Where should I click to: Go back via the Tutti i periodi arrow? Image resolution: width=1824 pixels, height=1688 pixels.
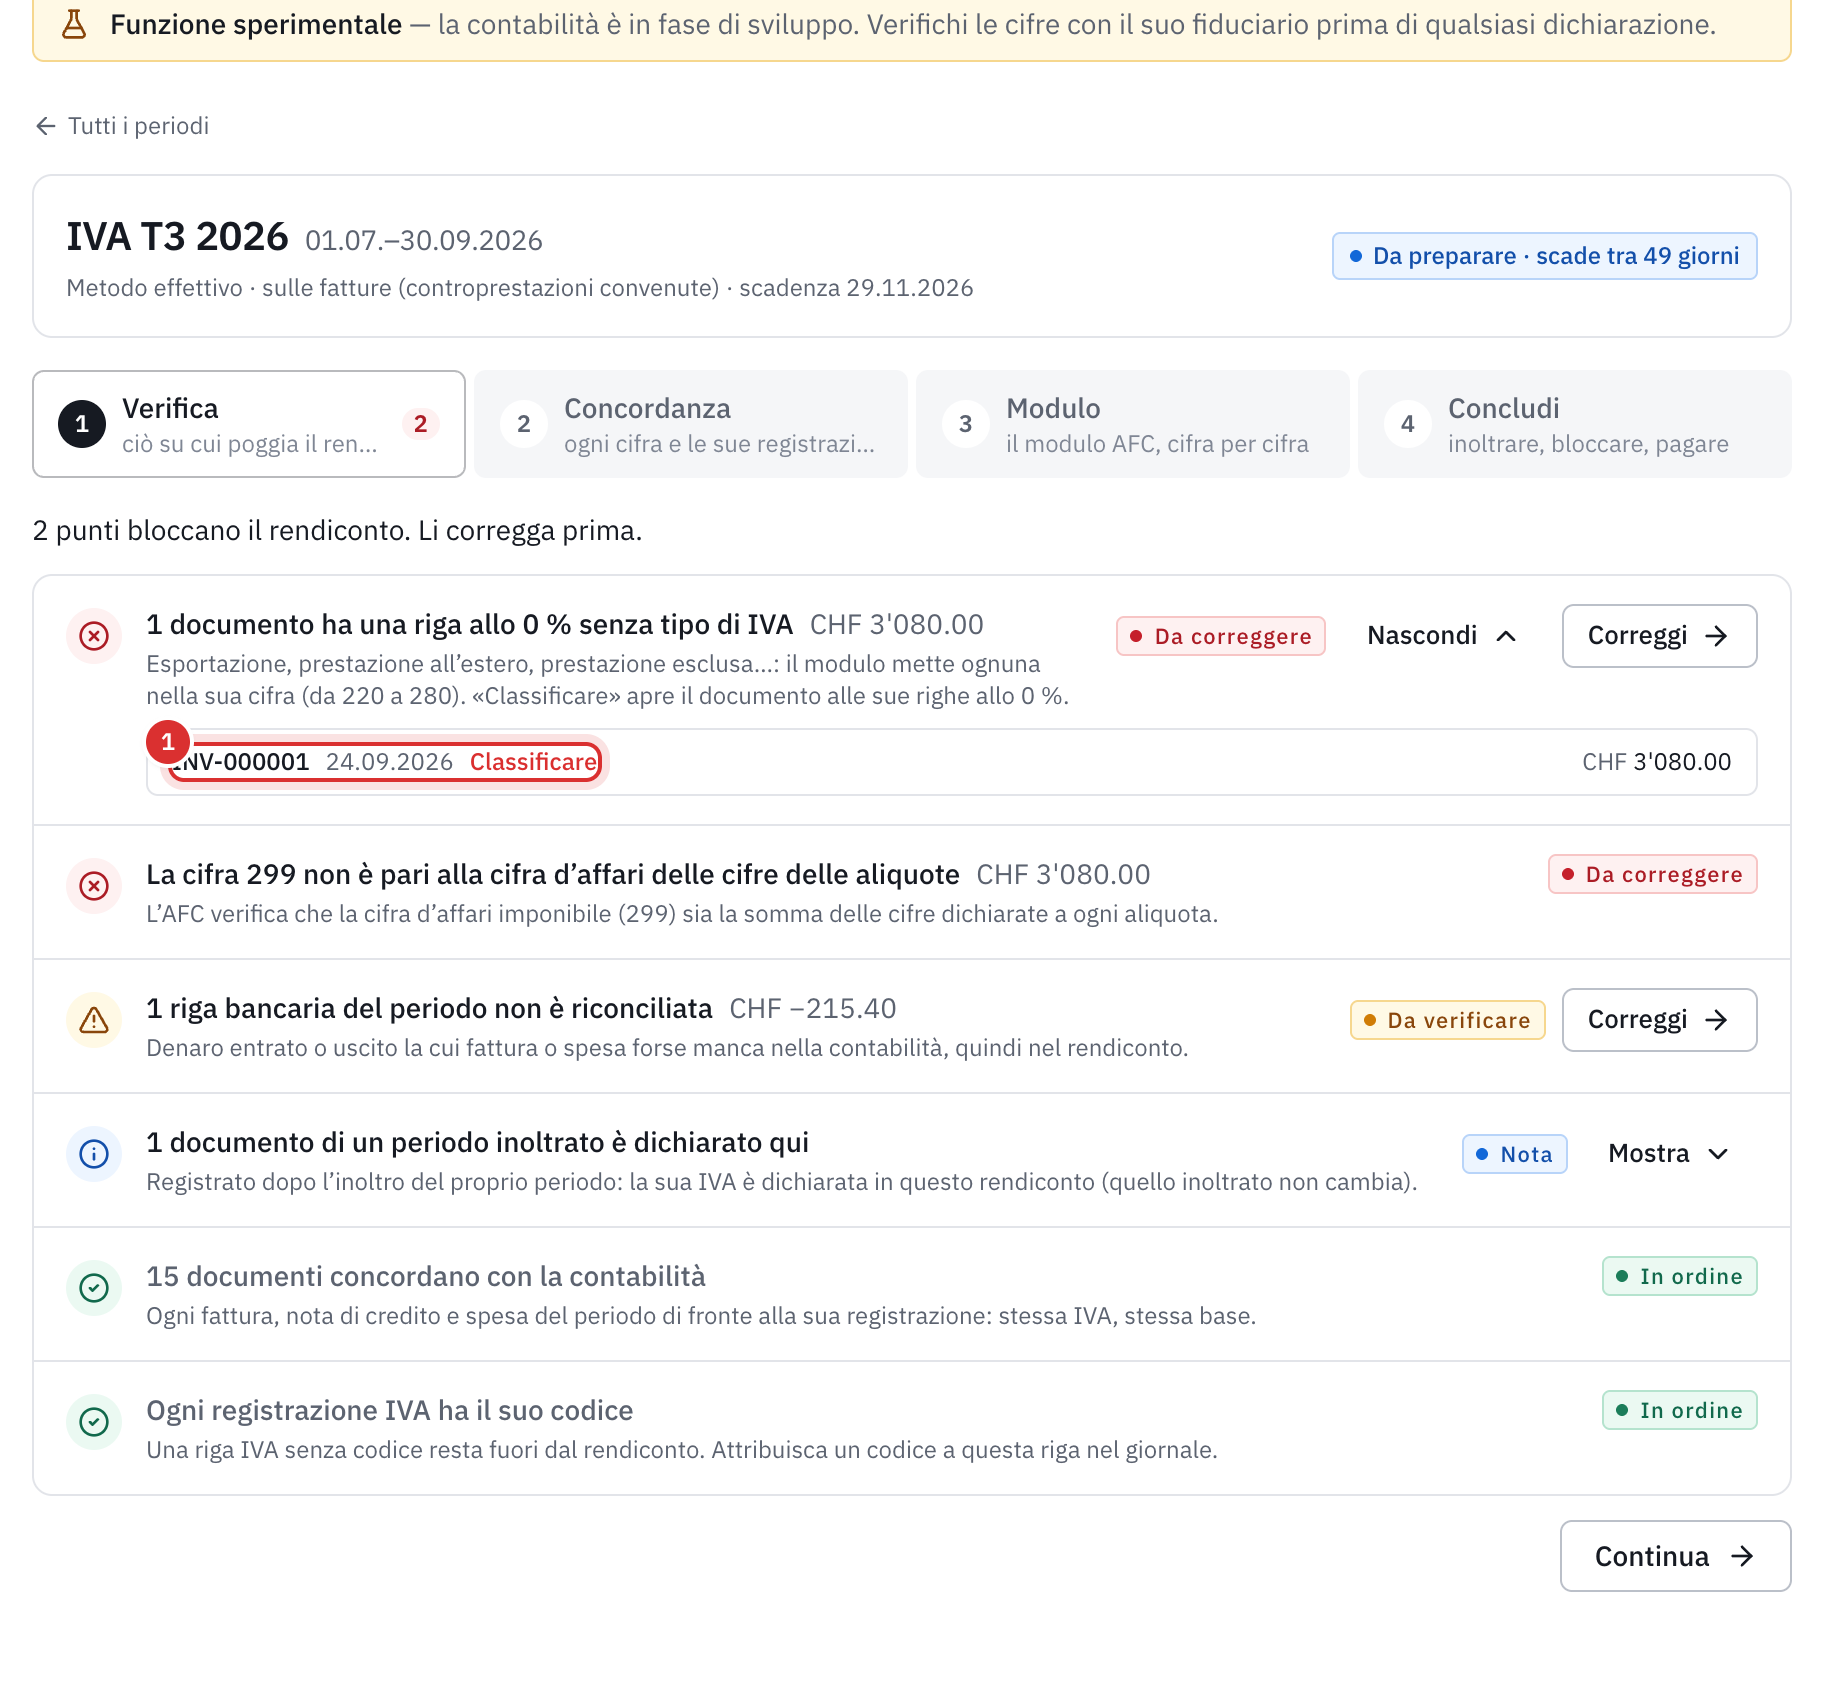[x=45, y=126]
